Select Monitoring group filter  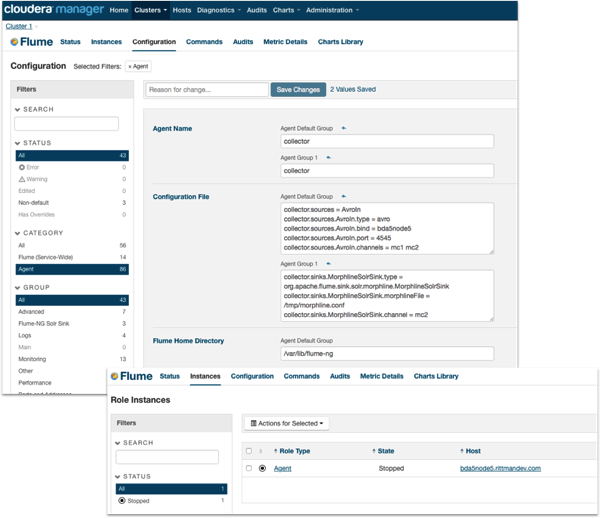tap(72, 359)
